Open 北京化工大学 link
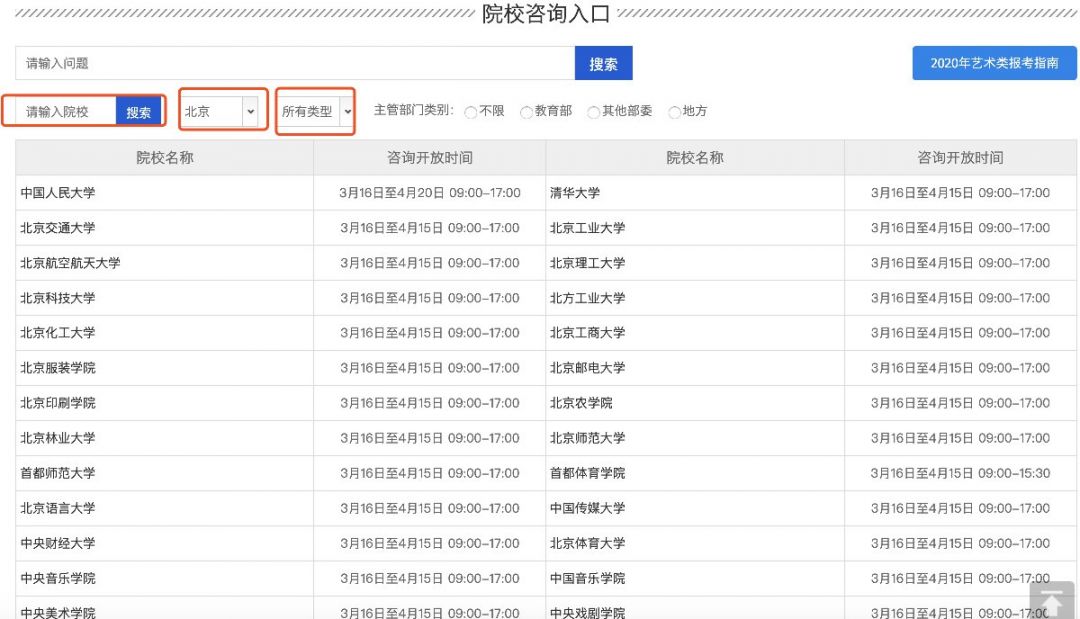The width and height of the screenshot is (1080, 619). [x=58, y=333]
